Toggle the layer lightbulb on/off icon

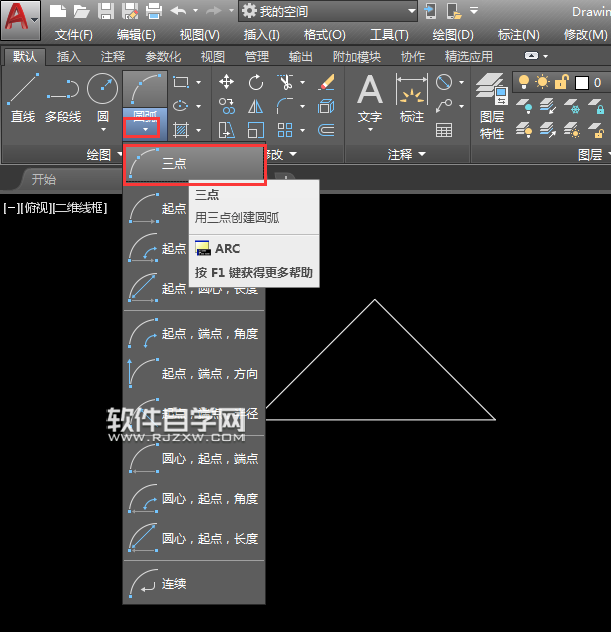tap(523, 81)
